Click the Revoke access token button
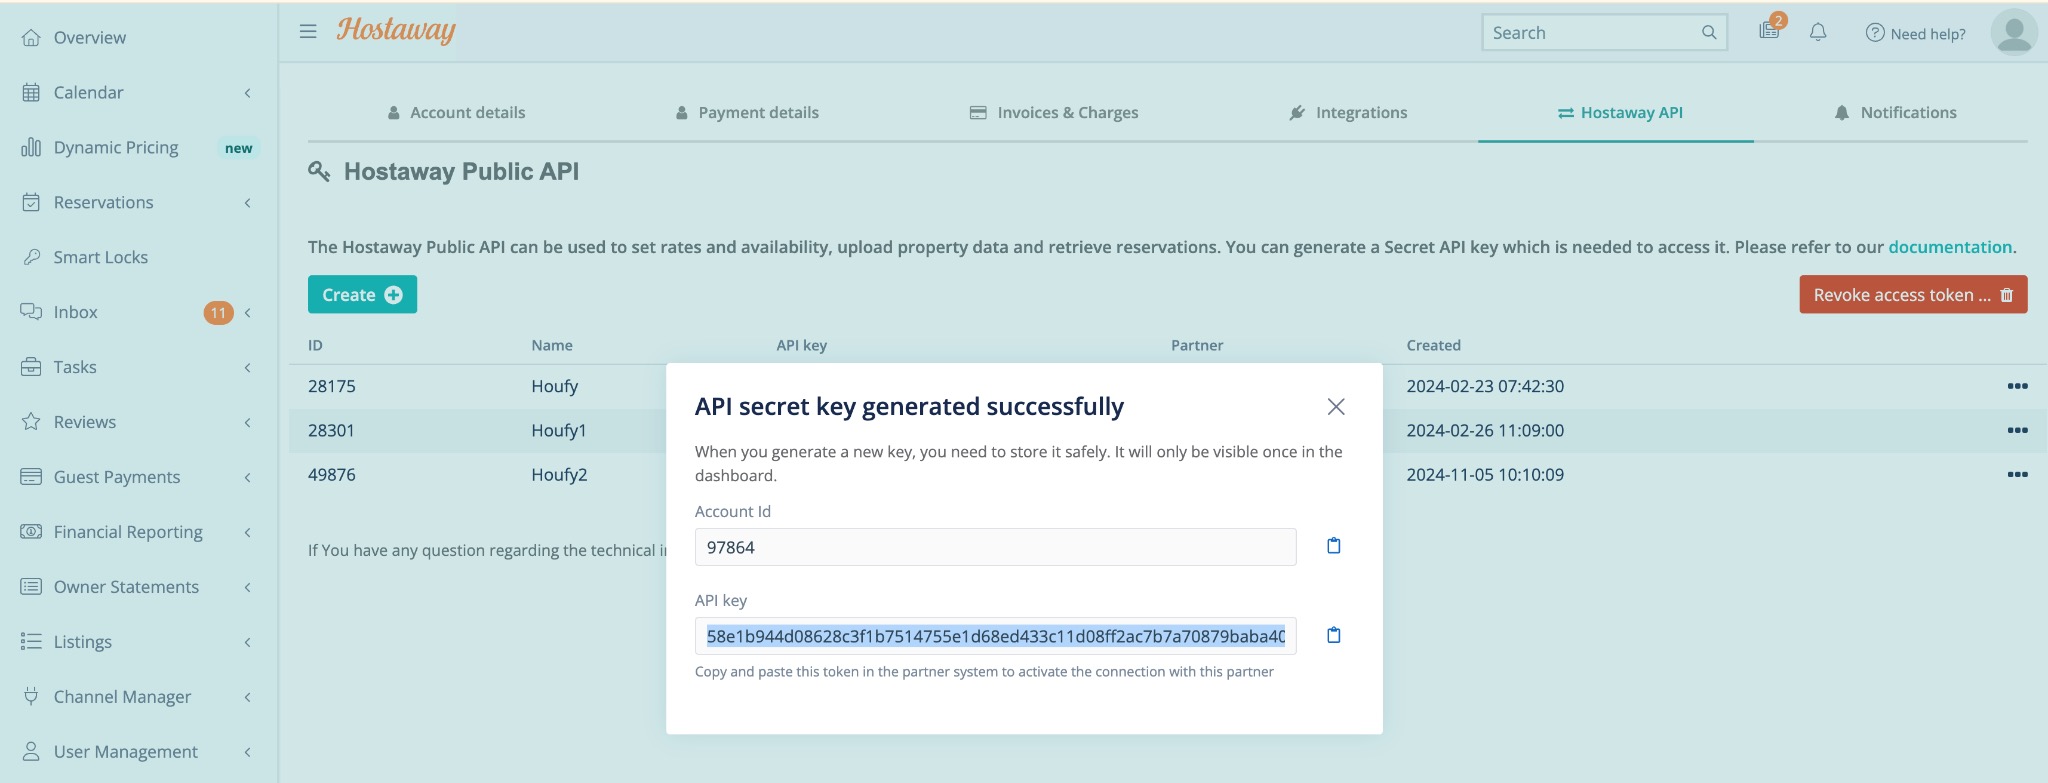Viewport: 2048px width, 783px height. click(x=1913, y=294)
